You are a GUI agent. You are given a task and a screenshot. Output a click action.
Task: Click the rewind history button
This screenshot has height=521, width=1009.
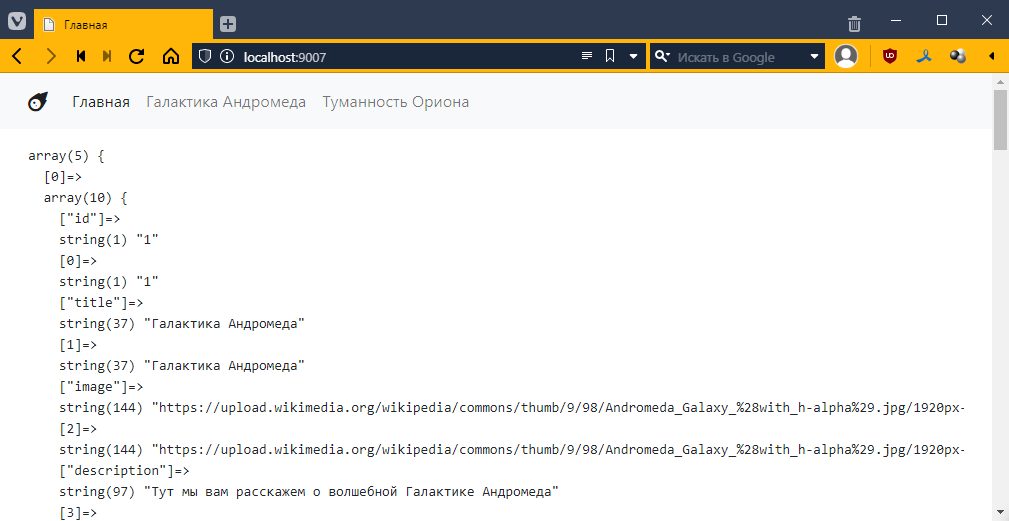click(81, 57)
